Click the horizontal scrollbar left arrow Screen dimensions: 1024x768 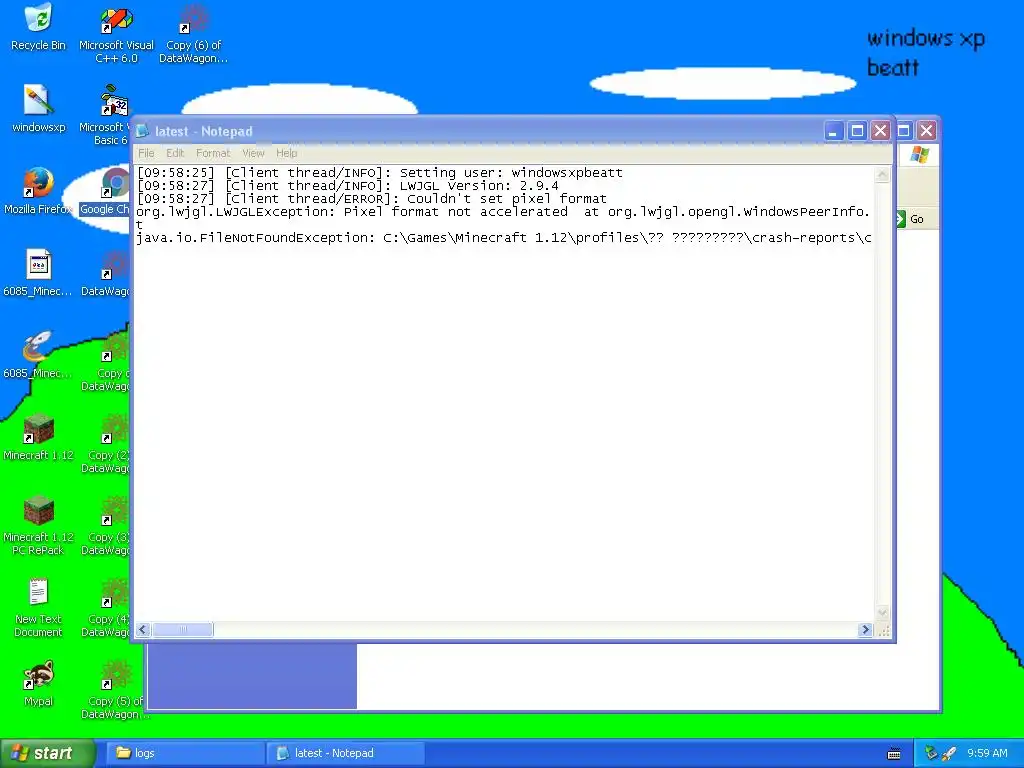point(143,630)
